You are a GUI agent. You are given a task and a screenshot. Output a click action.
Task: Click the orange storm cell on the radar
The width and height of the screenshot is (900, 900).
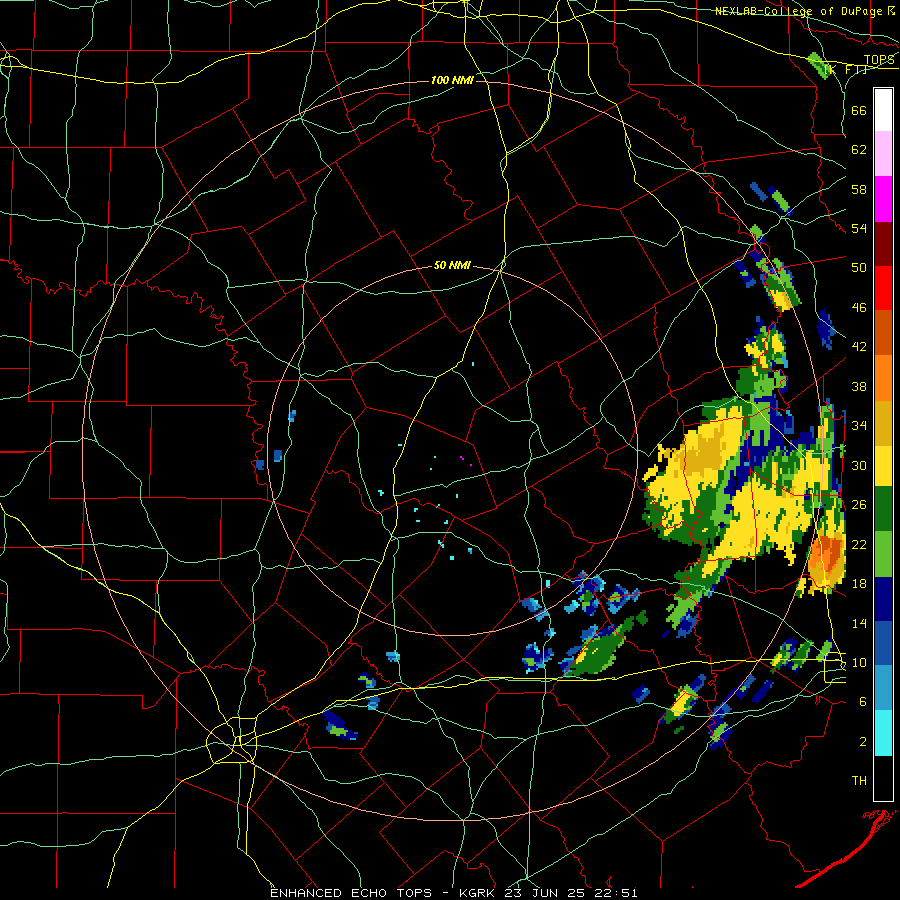(x=828, y=560)
